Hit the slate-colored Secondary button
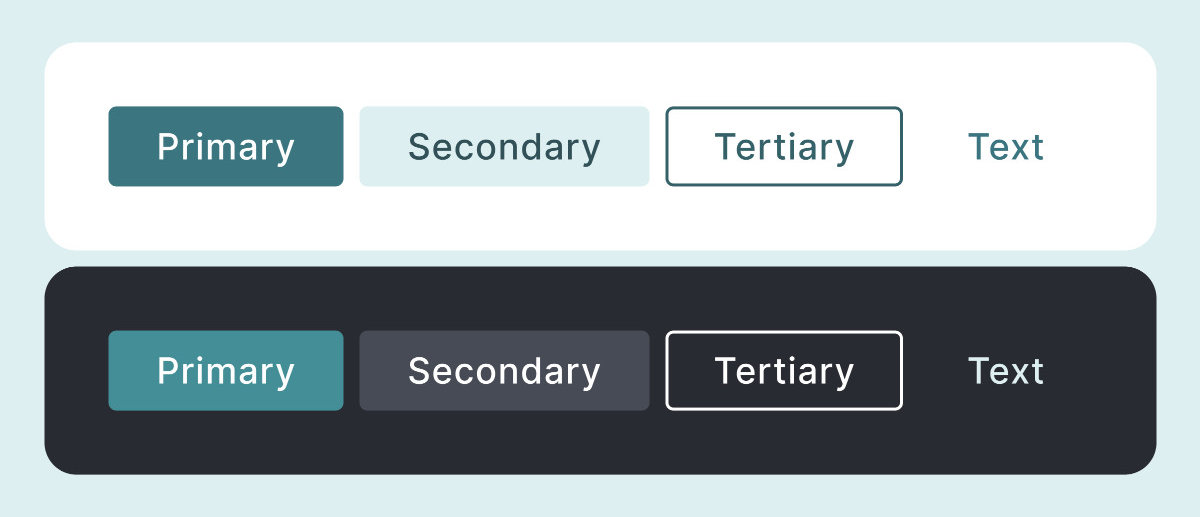 tap(504, 371)
